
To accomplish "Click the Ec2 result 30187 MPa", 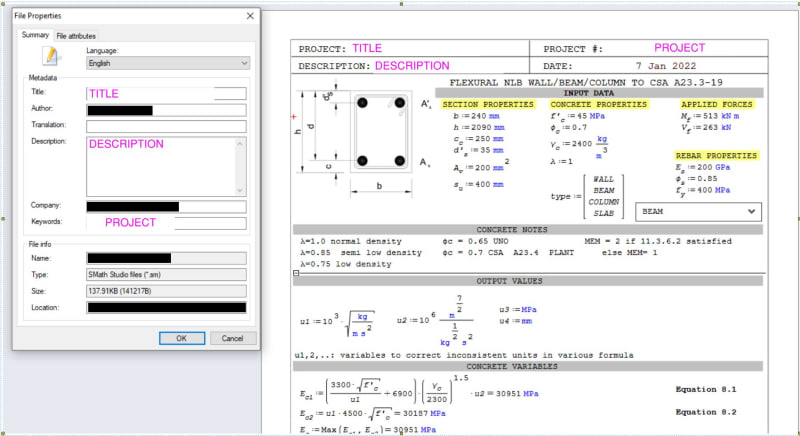I will 423,414.
